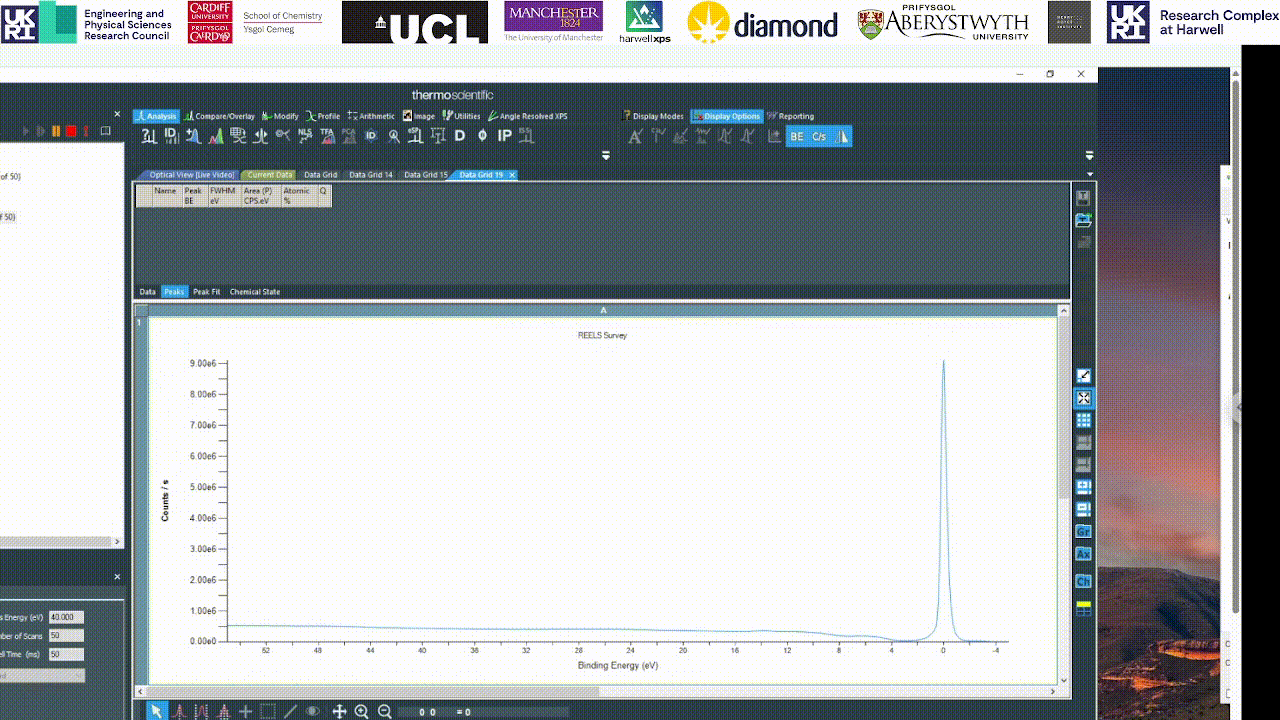1280x720 pixels.
Task: Toggle the C/s counts per second button
Action: click(819, 136)
